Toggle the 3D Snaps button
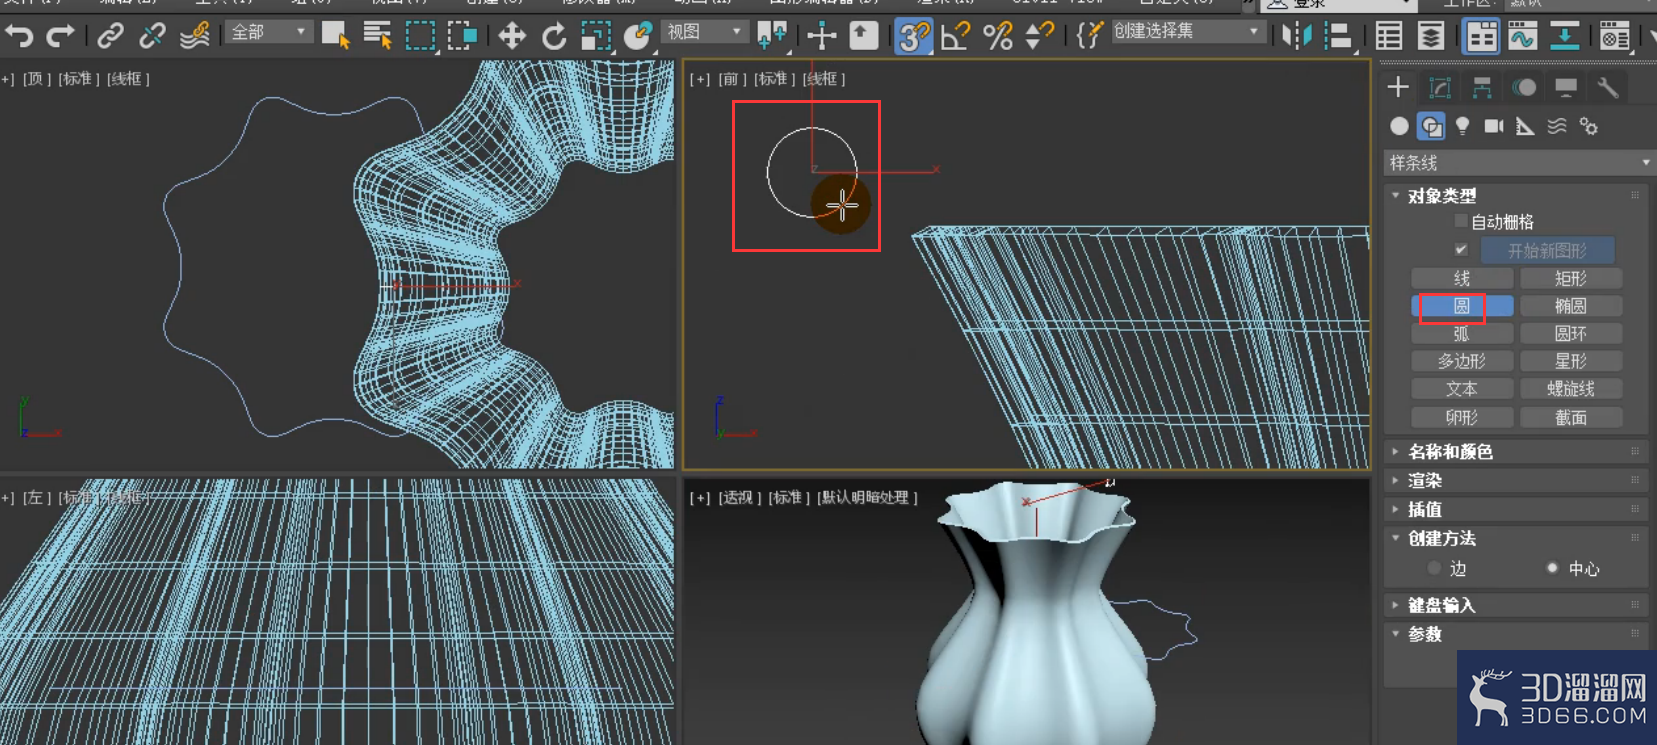The height and width of the screenshot is (745, 1657). coord(913,36)
